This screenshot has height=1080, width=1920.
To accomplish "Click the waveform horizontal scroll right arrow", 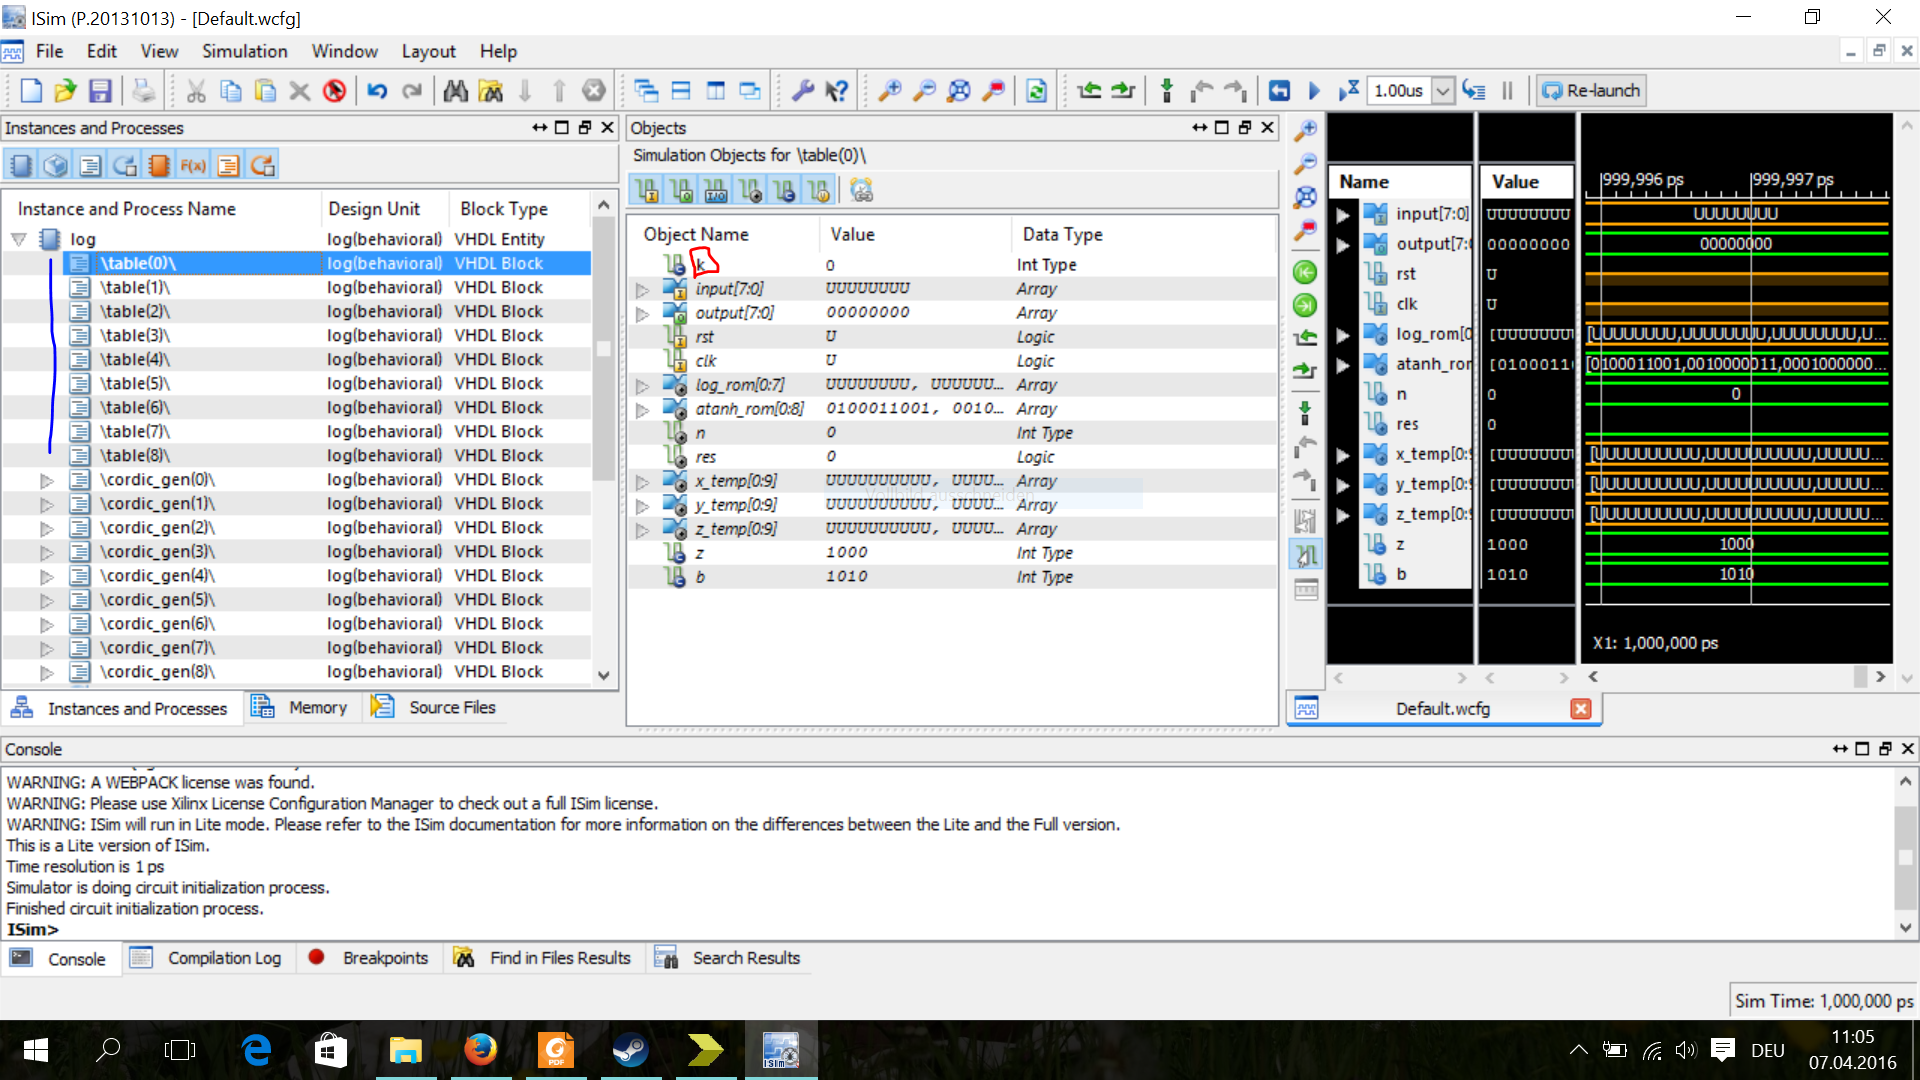I will tap(1880, 677).
